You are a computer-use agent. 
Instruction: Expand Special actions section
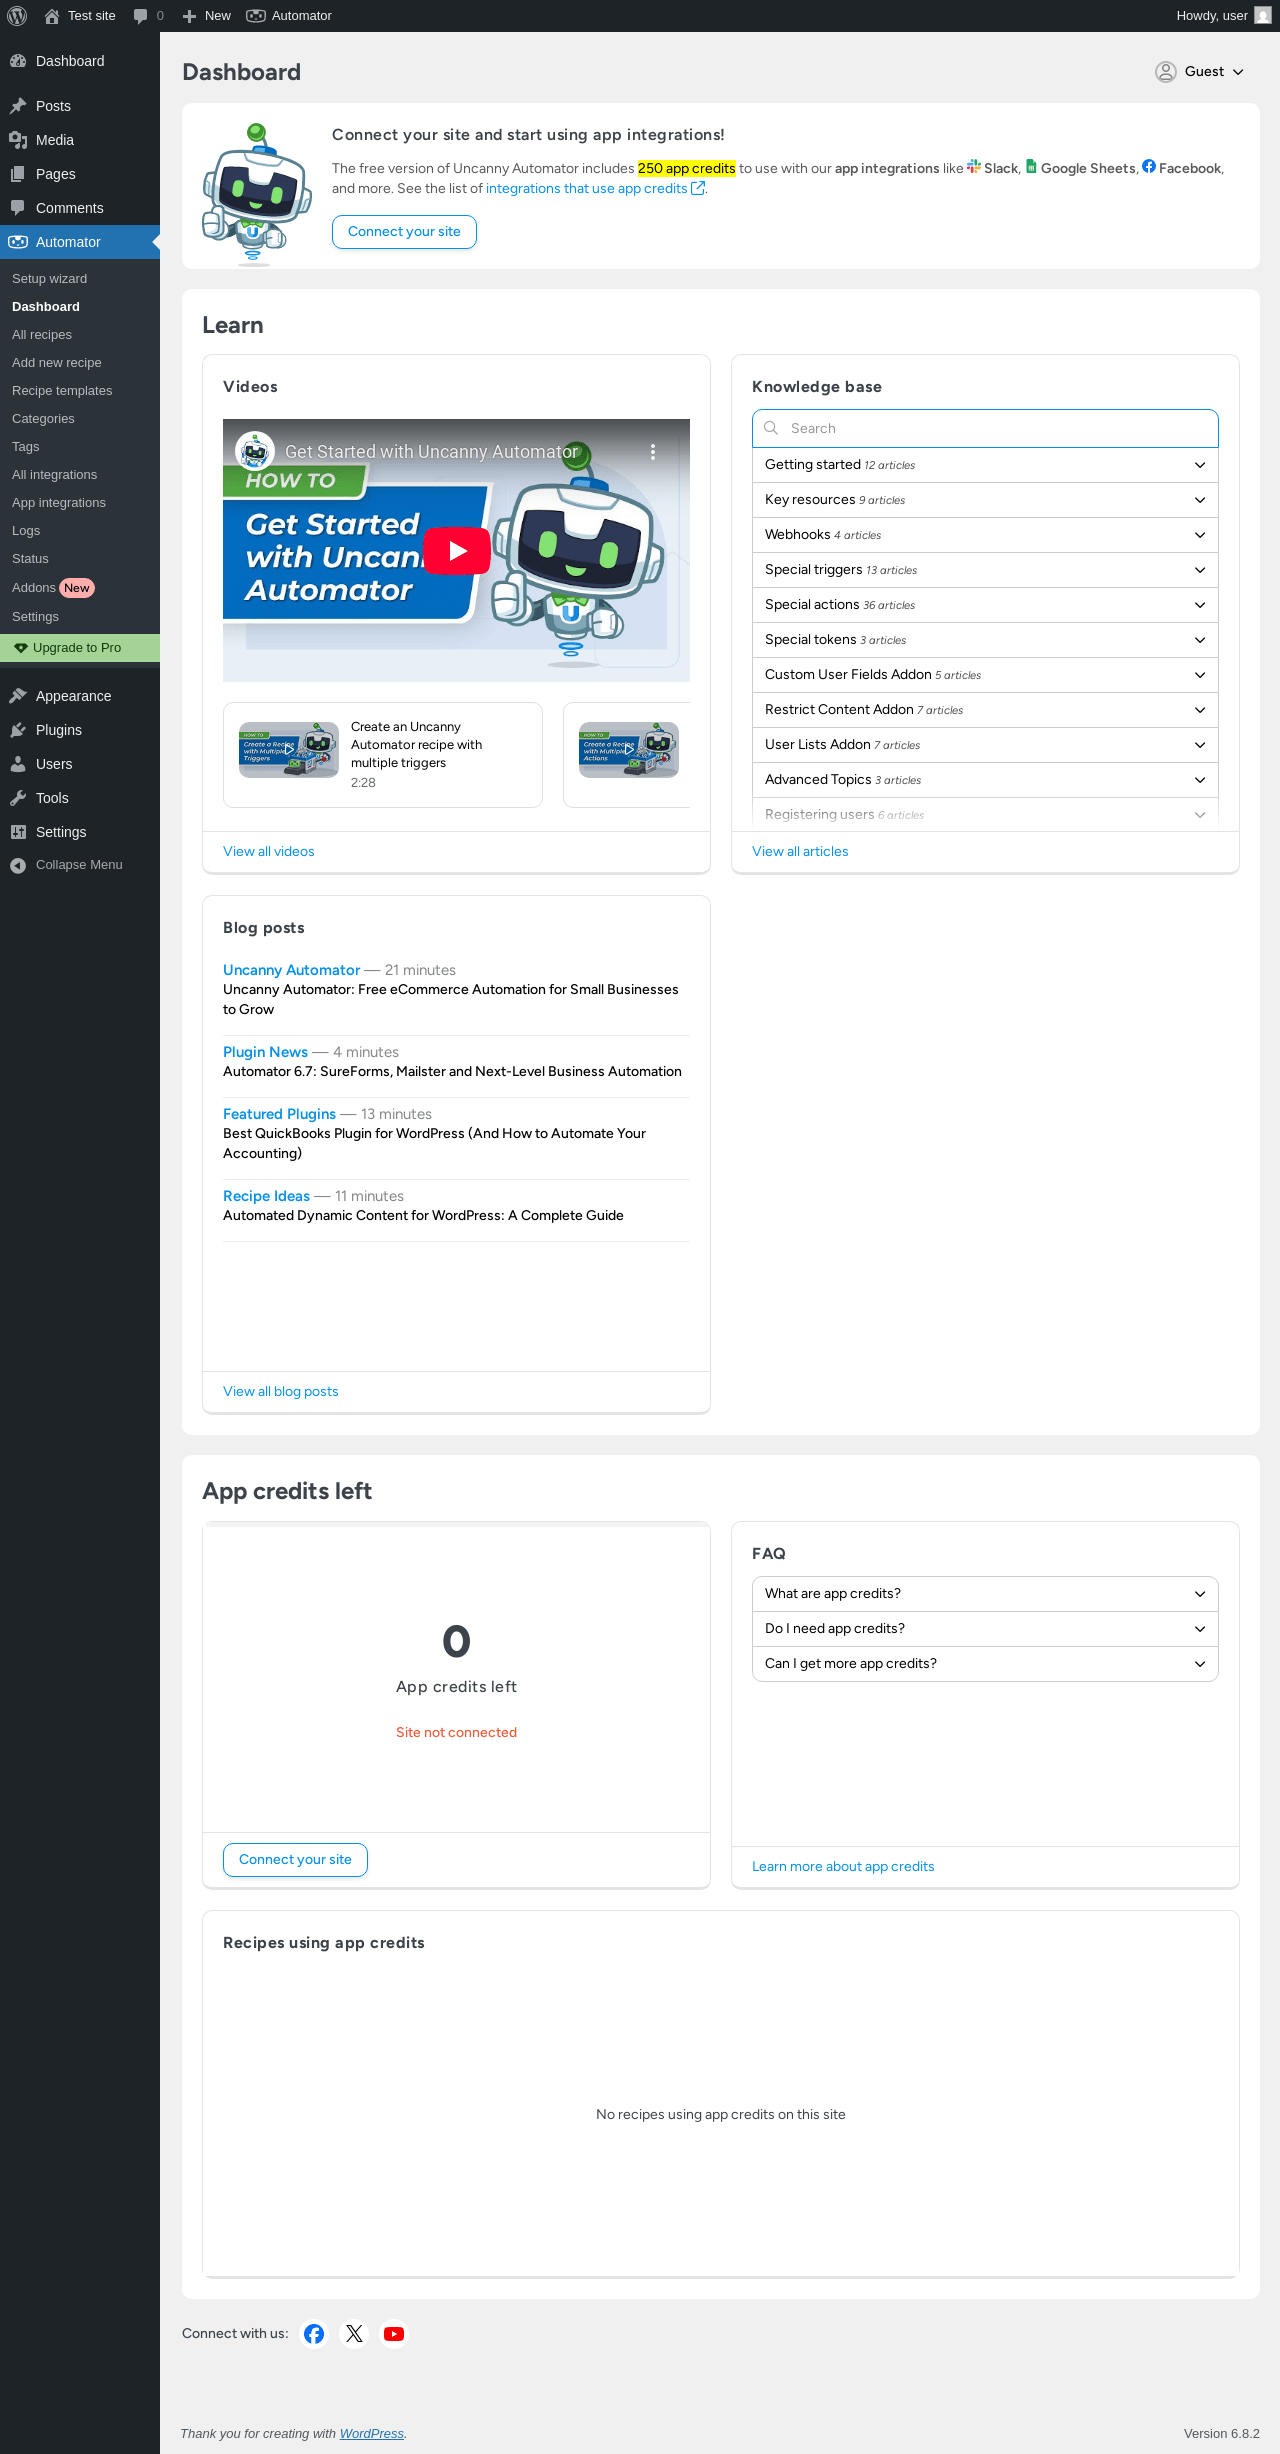point(985,605)
